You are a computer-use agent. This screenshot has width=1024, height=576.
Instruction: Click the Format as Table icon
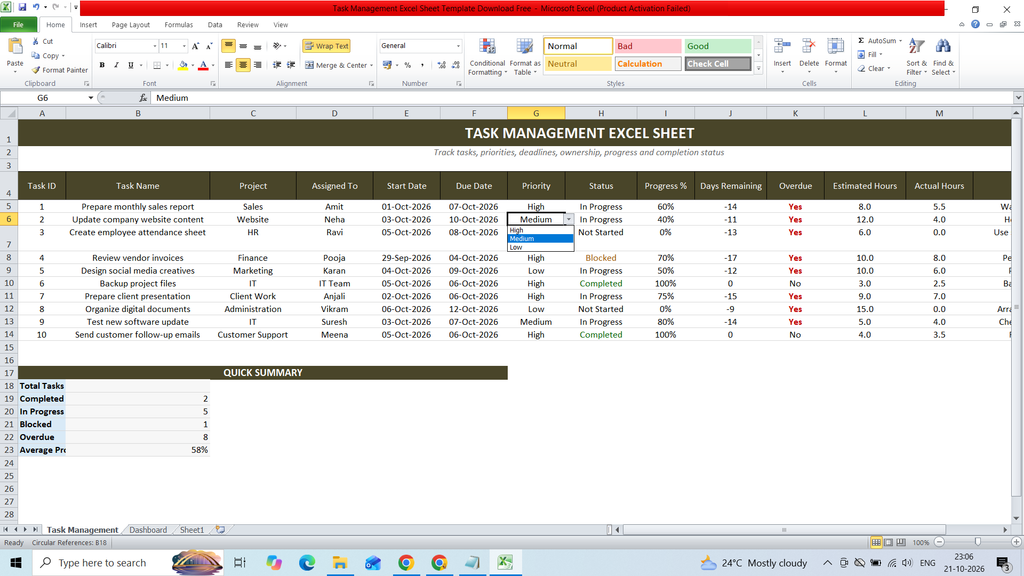point(525,56)
